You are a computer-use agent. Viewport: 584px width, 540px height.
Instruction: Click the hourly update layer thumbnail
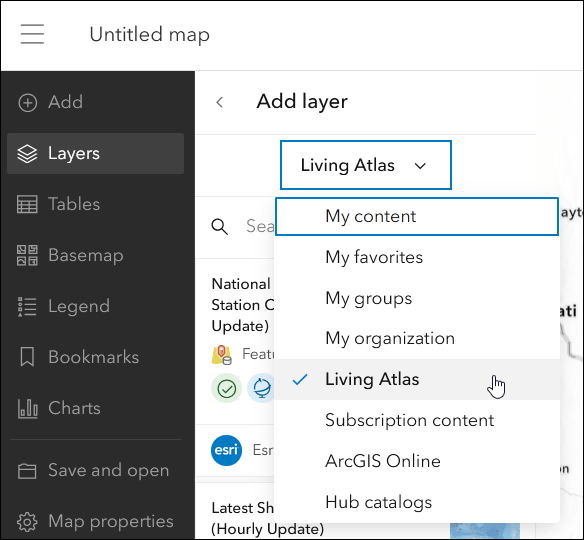485,531
